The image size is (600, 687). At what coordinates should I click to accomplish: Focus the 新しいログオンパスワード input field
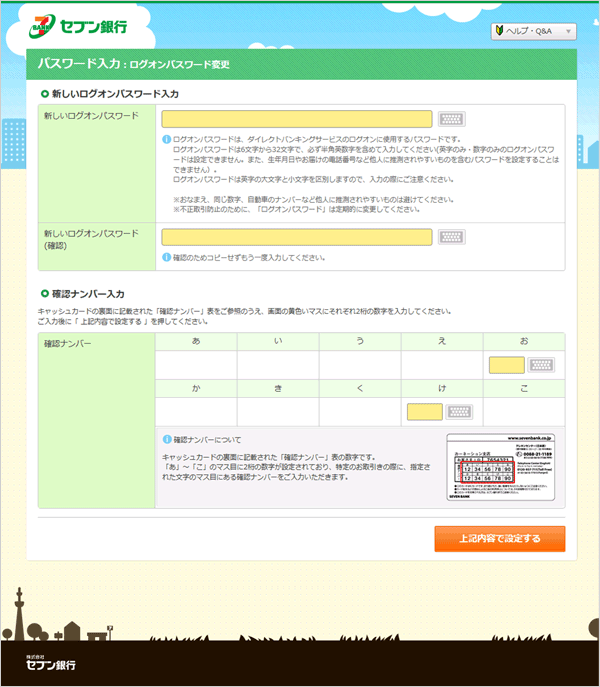pos(296,119)
